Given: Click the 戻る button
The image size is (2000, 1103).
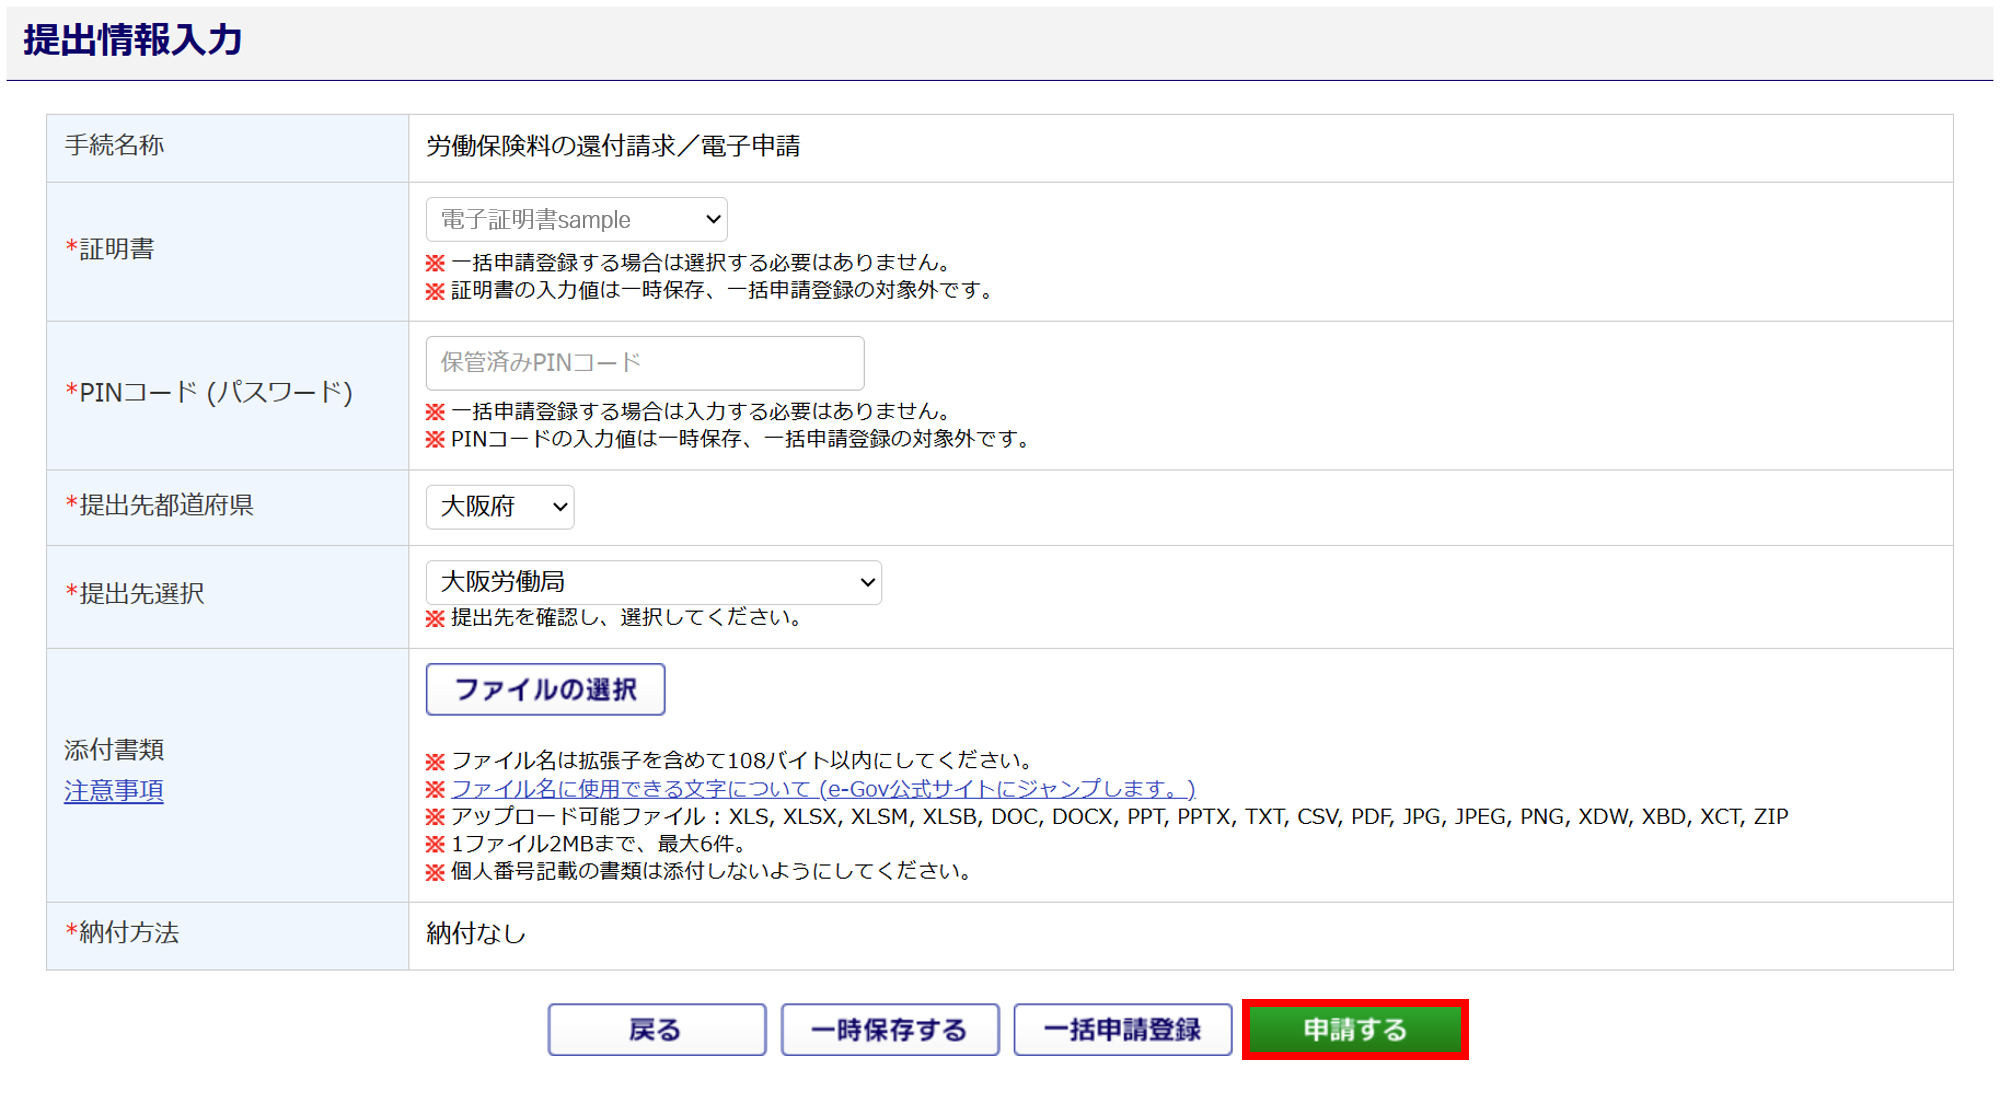Looking at the screenshot, I should (x=656, y=1030).
